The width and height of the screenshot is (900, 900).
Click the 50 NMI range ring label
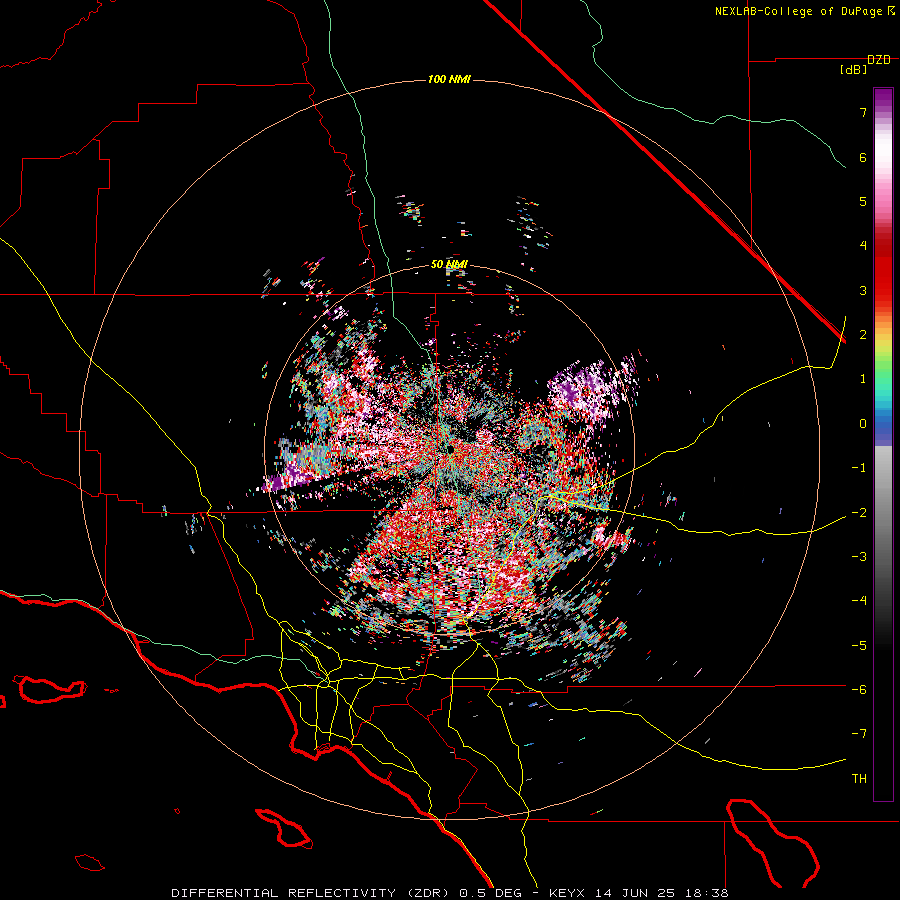449,265
